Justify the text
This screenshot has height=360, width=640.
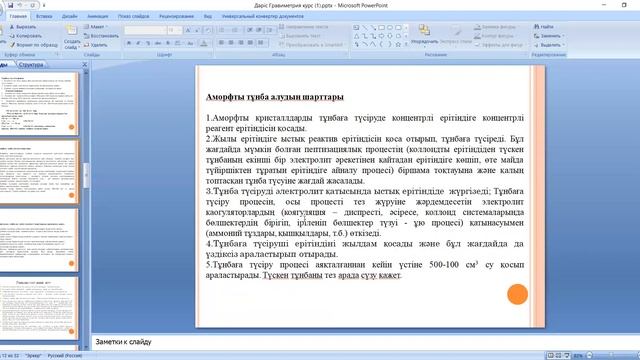pos(250,43)
